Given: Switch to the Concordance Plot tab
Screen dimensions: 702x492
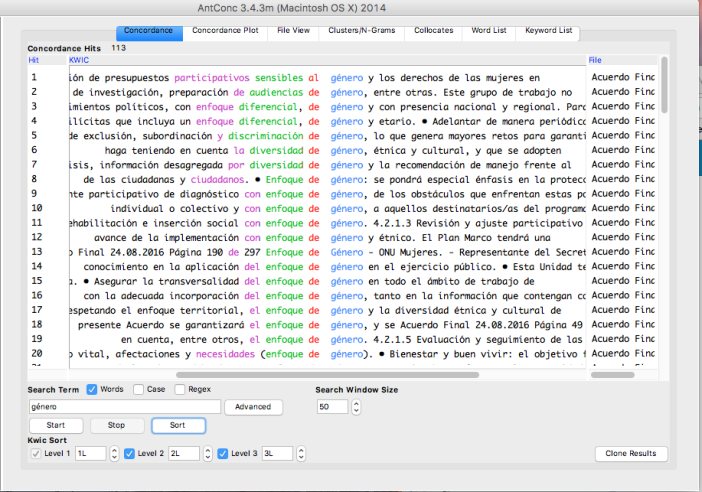Looking at the screenshot, I should point(225,31).
